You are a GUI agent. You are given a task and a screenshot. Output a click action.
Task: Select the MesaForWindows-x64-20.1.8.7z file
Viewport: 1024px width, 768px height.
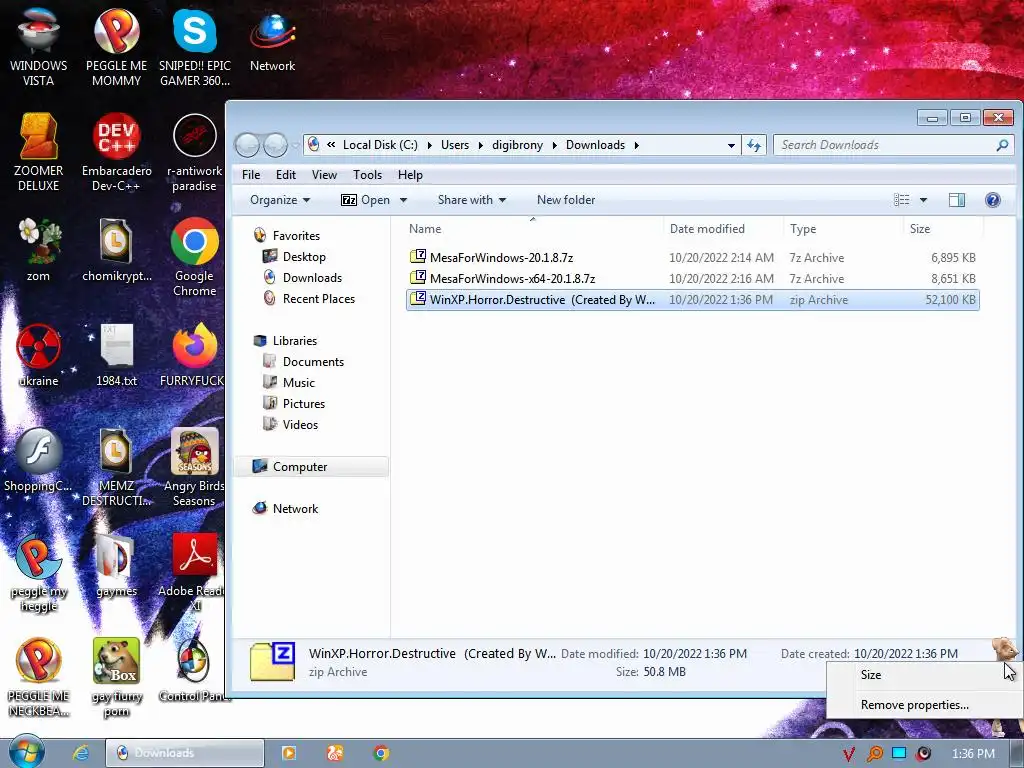click(692, 278)
